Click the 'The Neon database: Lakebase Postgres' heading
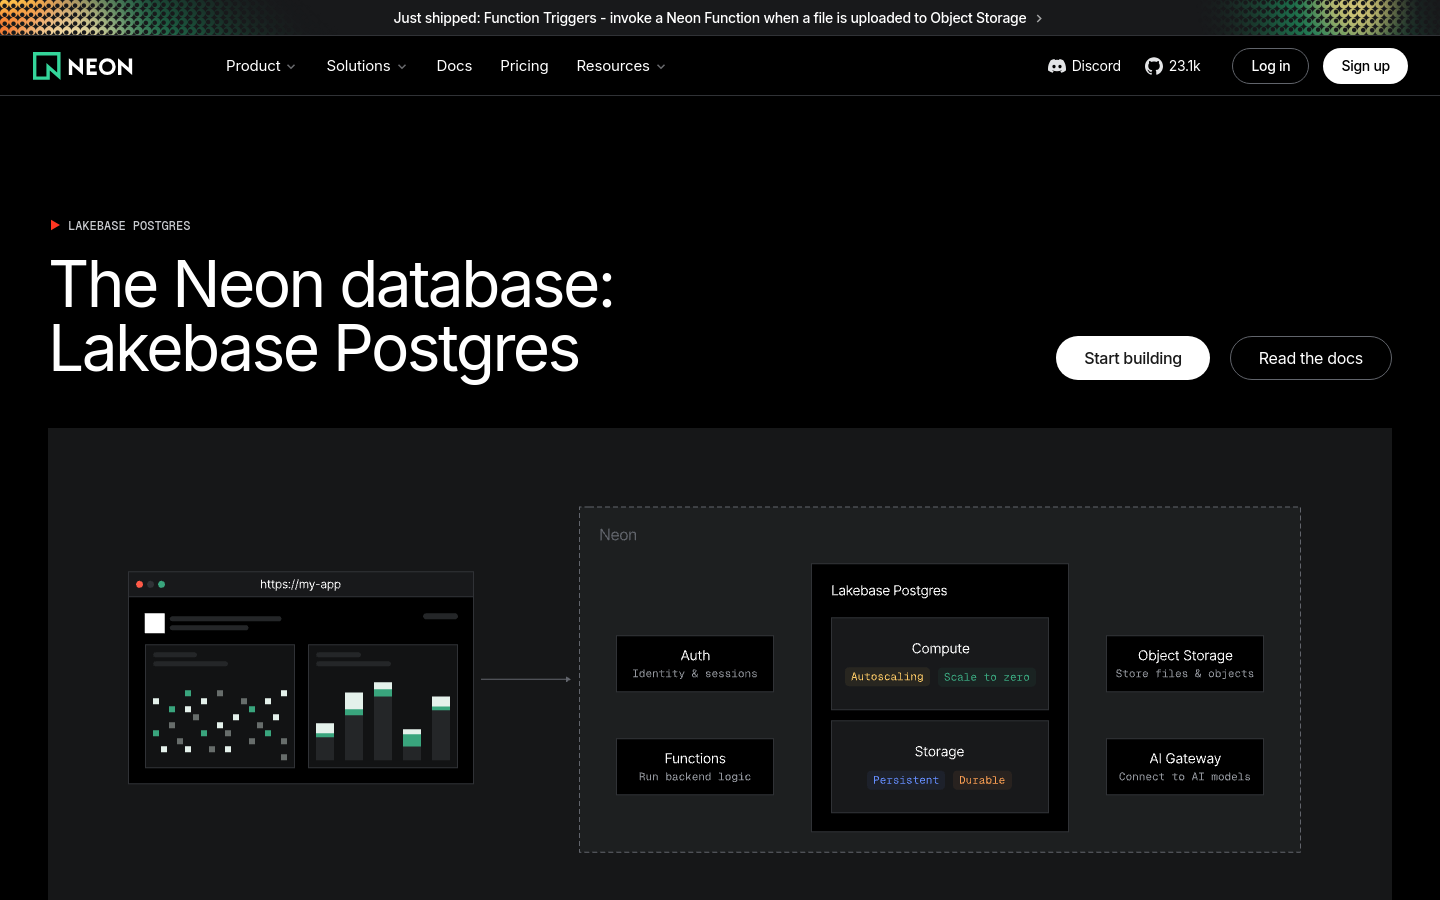The height and width of the screenshot is (900, 1440). click(x=332, y=316)
